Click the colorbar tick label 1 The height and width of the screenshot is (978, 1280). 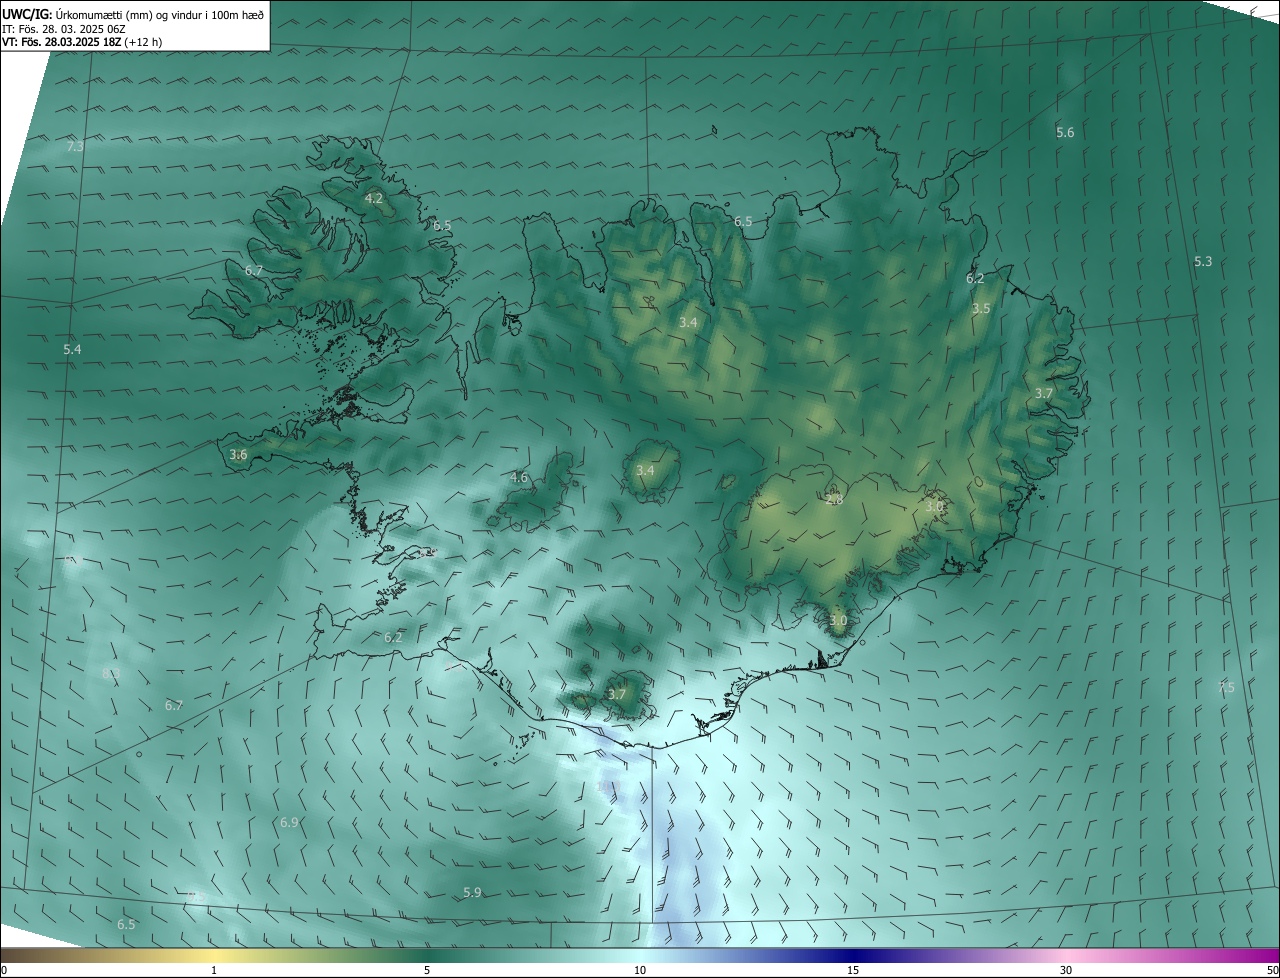pos(215,970)
